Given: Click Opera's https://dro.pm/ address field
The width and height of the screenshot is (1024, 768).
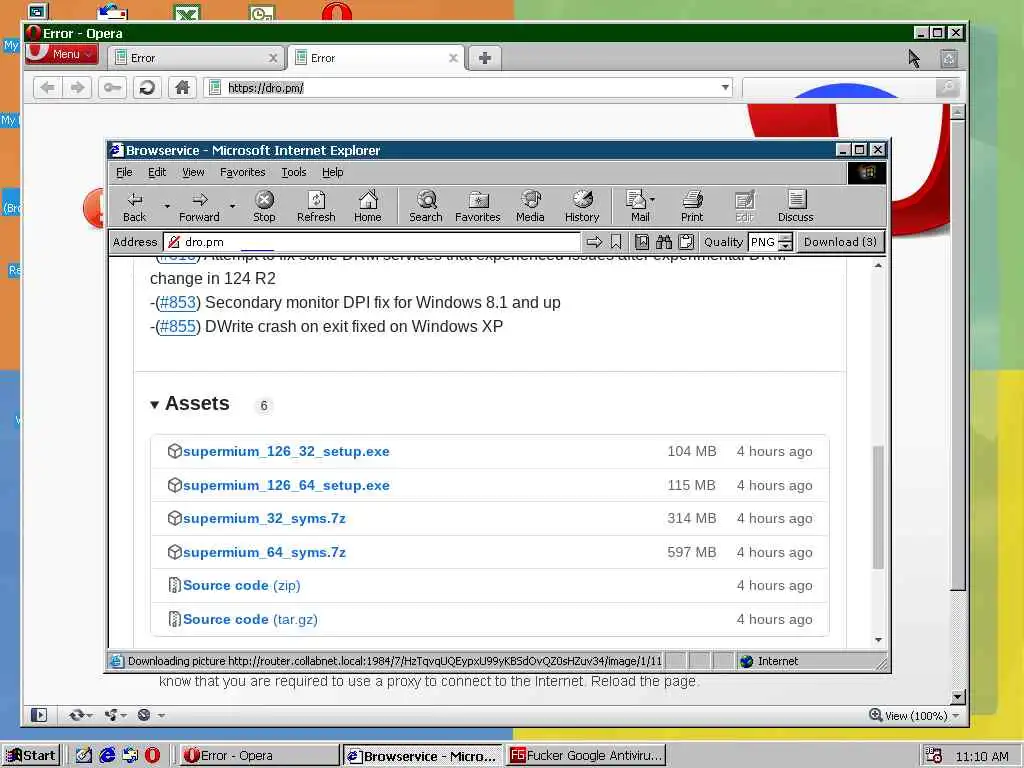Looking at the screenshot, I should (468, 88).
